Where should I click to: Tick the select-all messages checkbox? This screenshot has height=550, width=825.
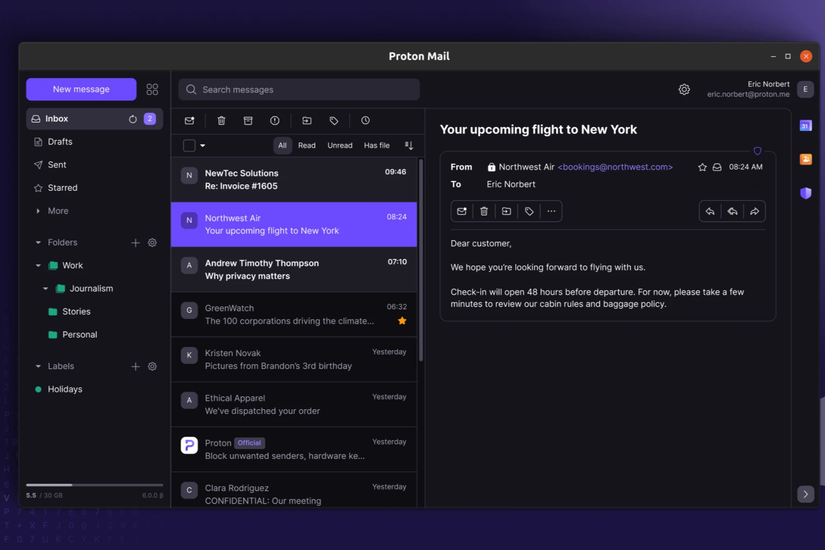tap(189, 145)
